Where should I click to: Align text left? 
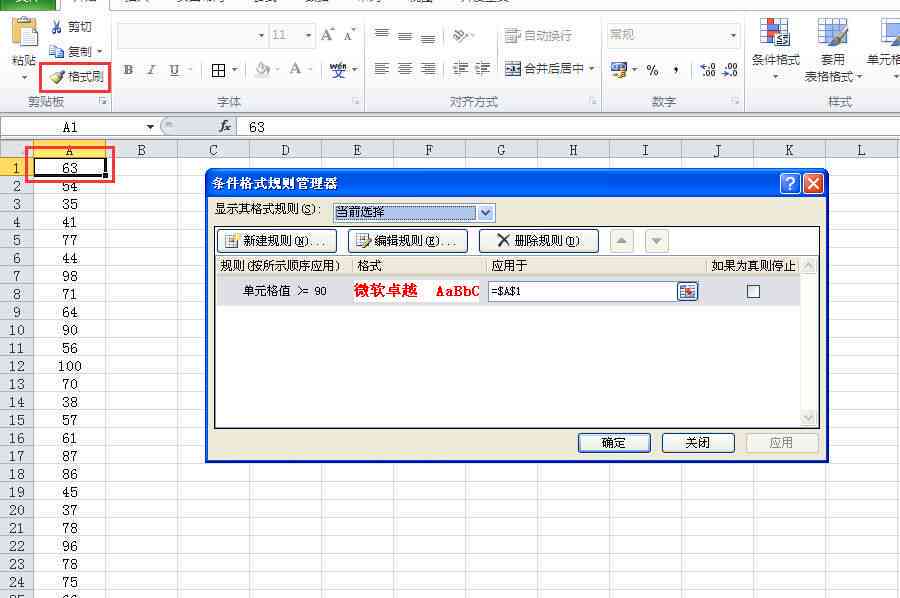pyautogui.click(x=382, y=69)
